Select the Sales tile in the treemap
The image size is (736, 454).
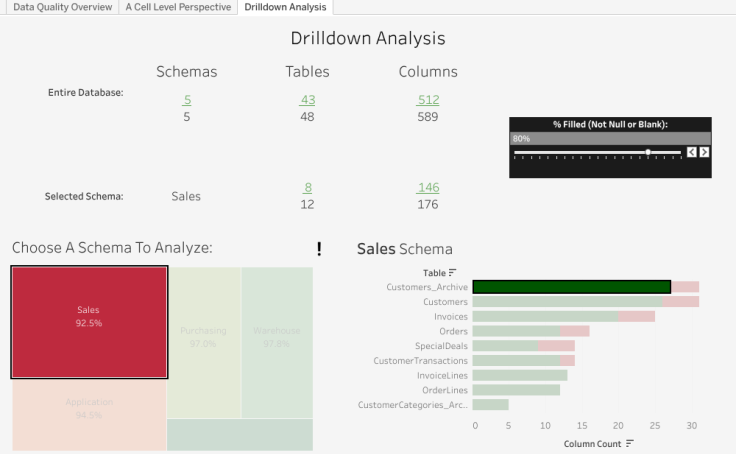pyautogui.click(x=89, y=322)
